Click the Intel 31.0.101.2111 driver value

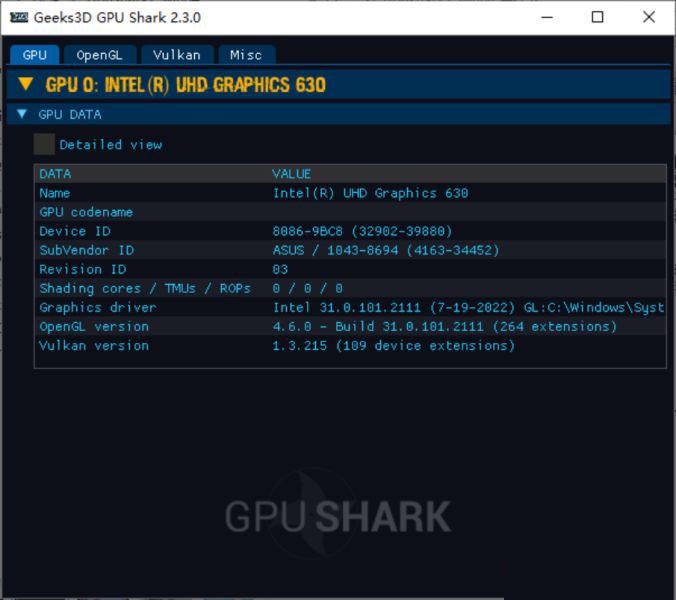pyautogui.click(x=469, y=307)
